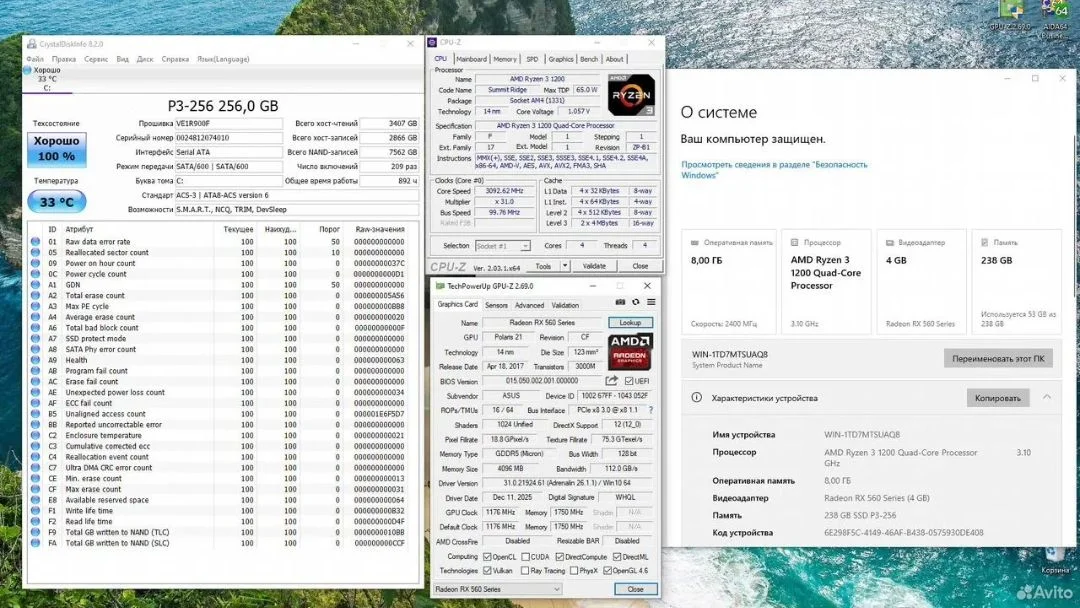Screen dimensions: 1080x608
Task: Click the status circle of Power on hour count
Action: [35, 263]
